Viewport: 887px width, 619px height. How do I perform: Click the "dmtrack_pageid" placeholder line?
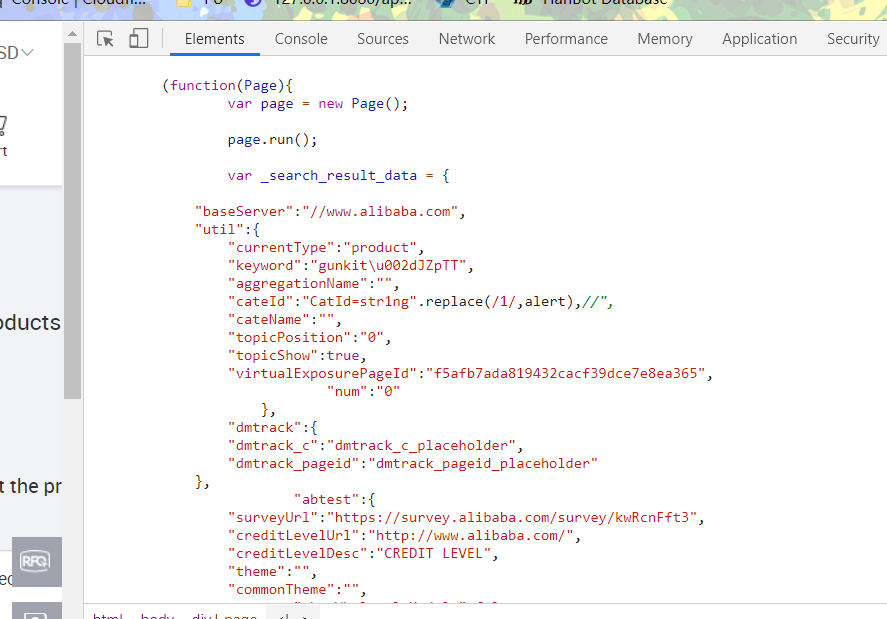(x=412, y=464)
